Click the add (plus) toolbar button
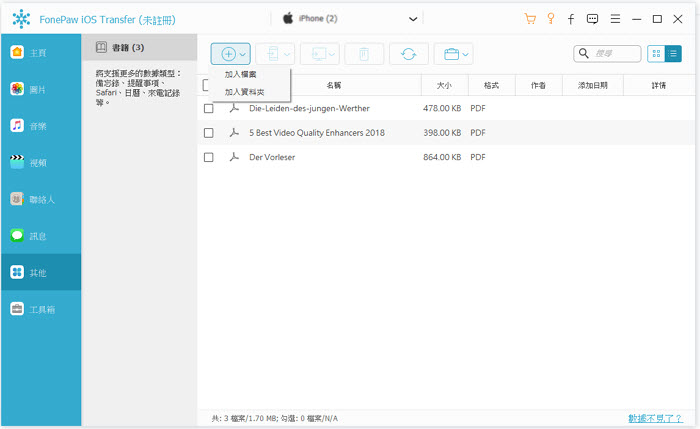The width and height of the screenshot is (700, 429). pos(229,54)
